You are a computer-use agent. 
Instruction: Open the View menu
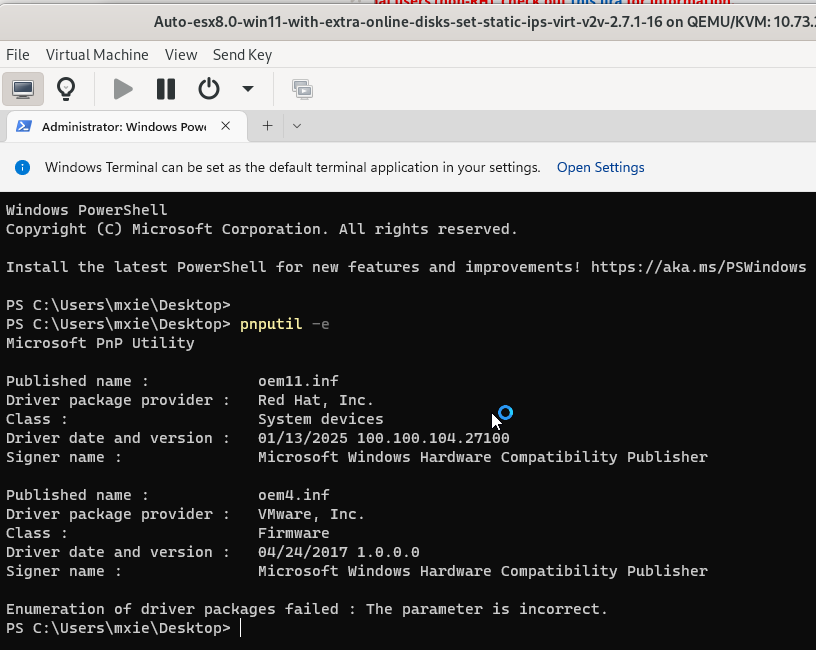point(181,55)
